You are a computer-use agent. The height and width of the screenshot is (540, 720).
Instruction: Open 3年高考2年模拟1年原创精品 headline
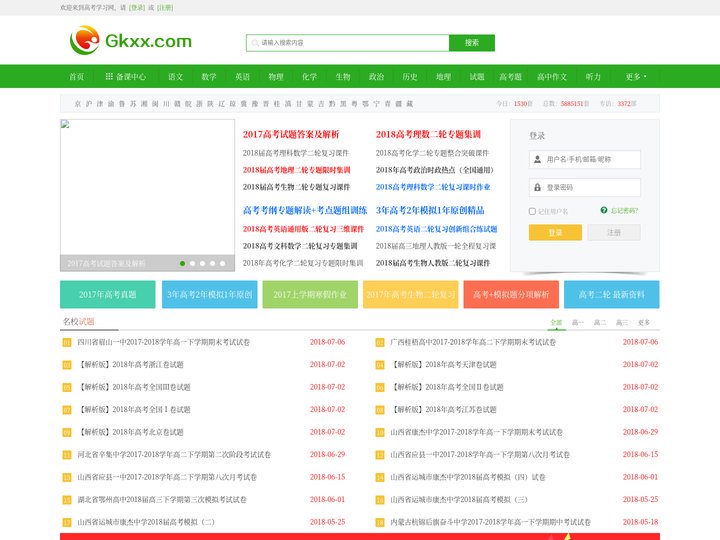coord(430,210)
